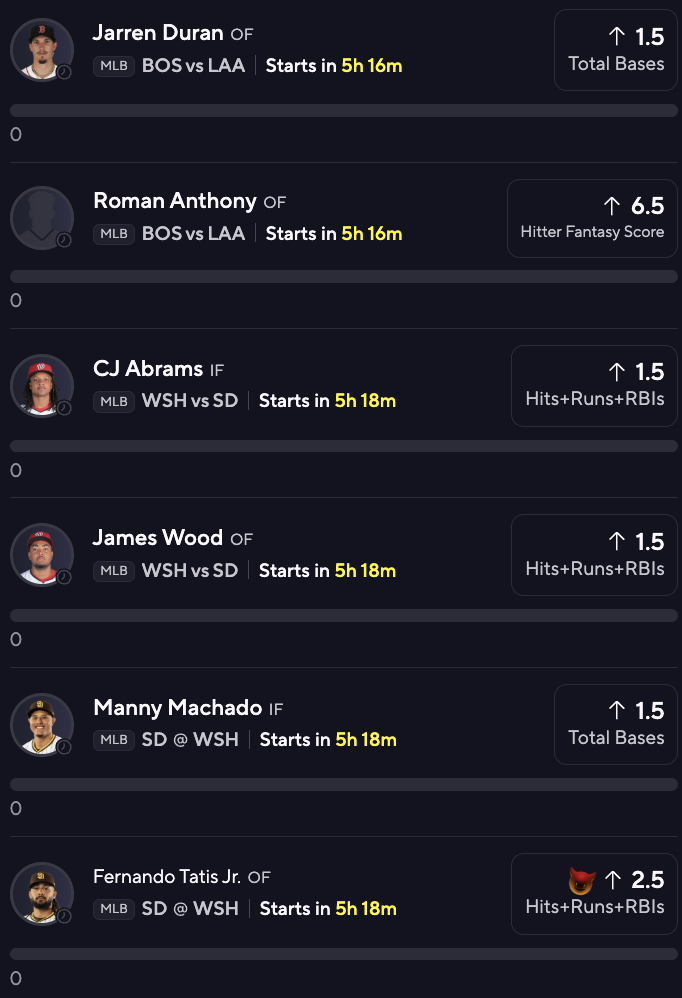Click Manny Machado's player headshot
This screenshot has height=998, width=682.
point(42,723)
